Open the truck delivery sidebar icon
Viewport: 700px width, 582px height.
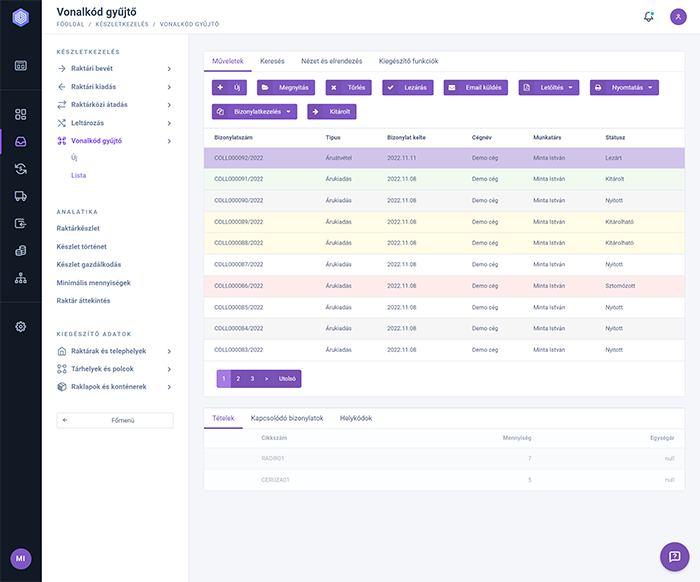(20, 196)
